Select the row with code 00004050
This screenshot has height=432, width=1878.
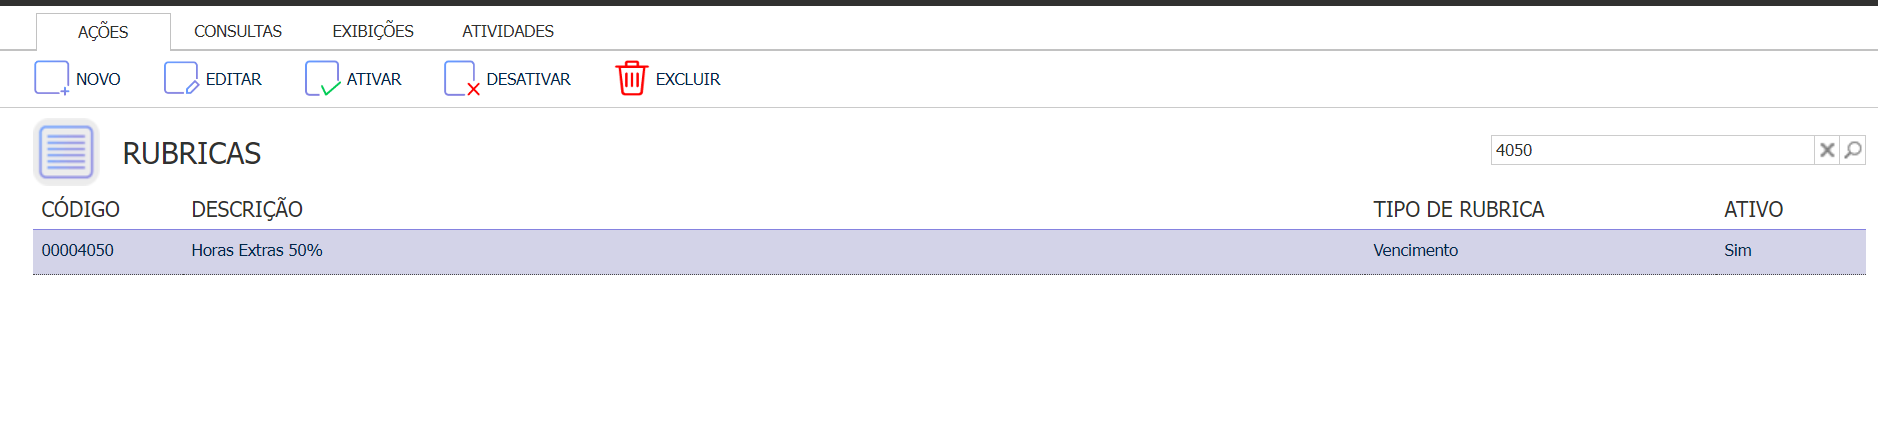[949, 251]
